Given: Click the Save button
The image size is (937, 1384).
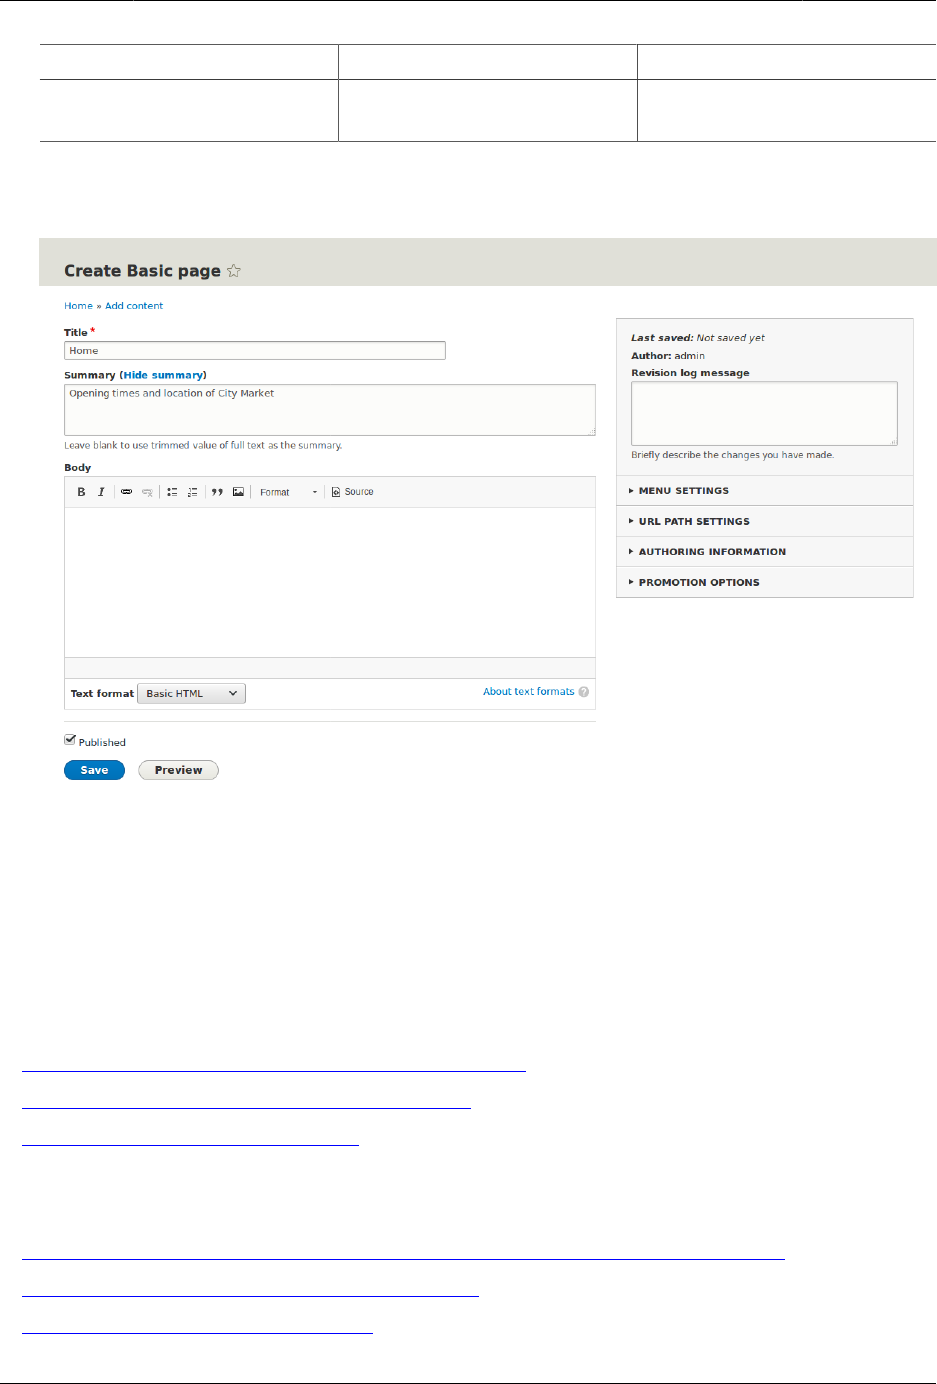Looking at the screenshot, I should (x=94, y=771).
